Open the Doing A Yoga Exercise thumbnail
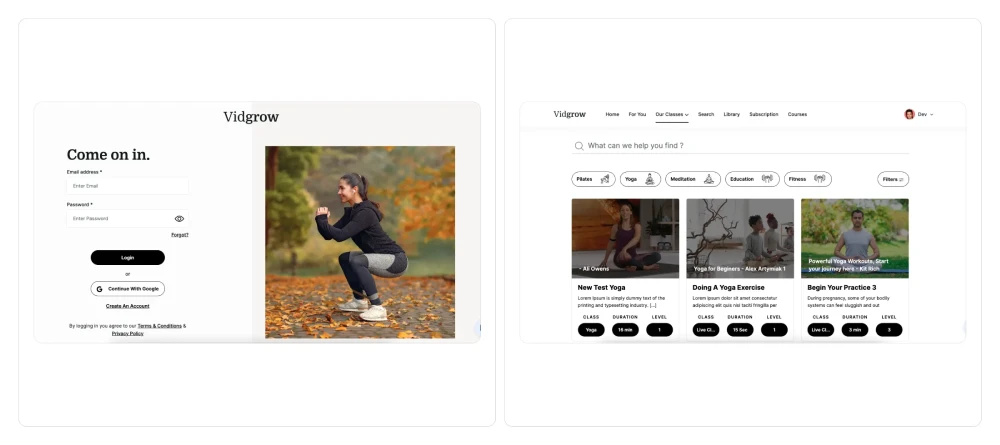Image resolution: width=1000 pixels, height=445 pixels. 740,238
